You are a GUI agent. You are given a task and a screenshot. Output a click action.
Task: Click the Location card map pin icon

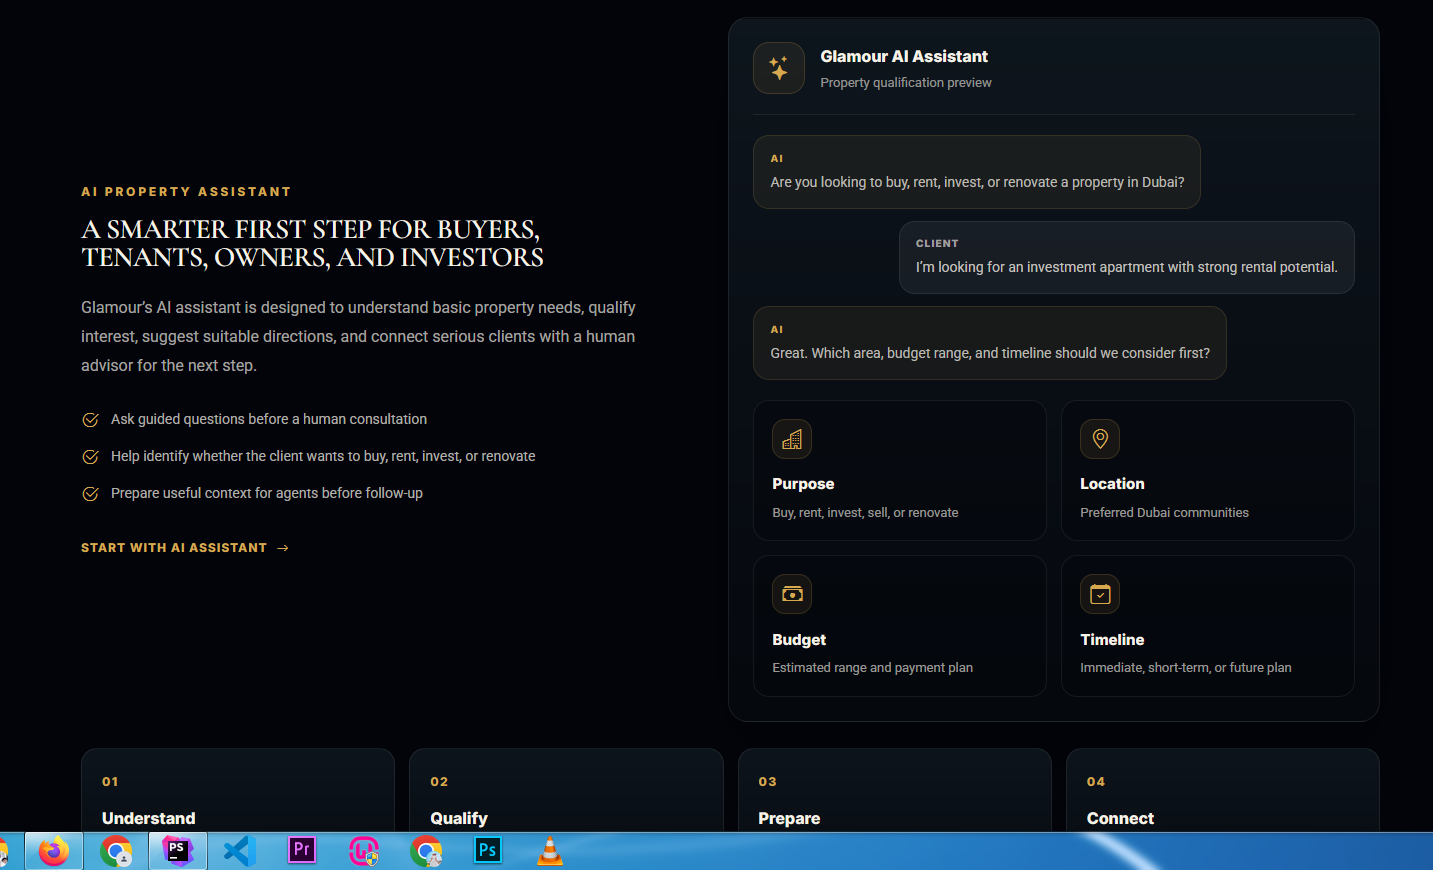click(1100, 439)
